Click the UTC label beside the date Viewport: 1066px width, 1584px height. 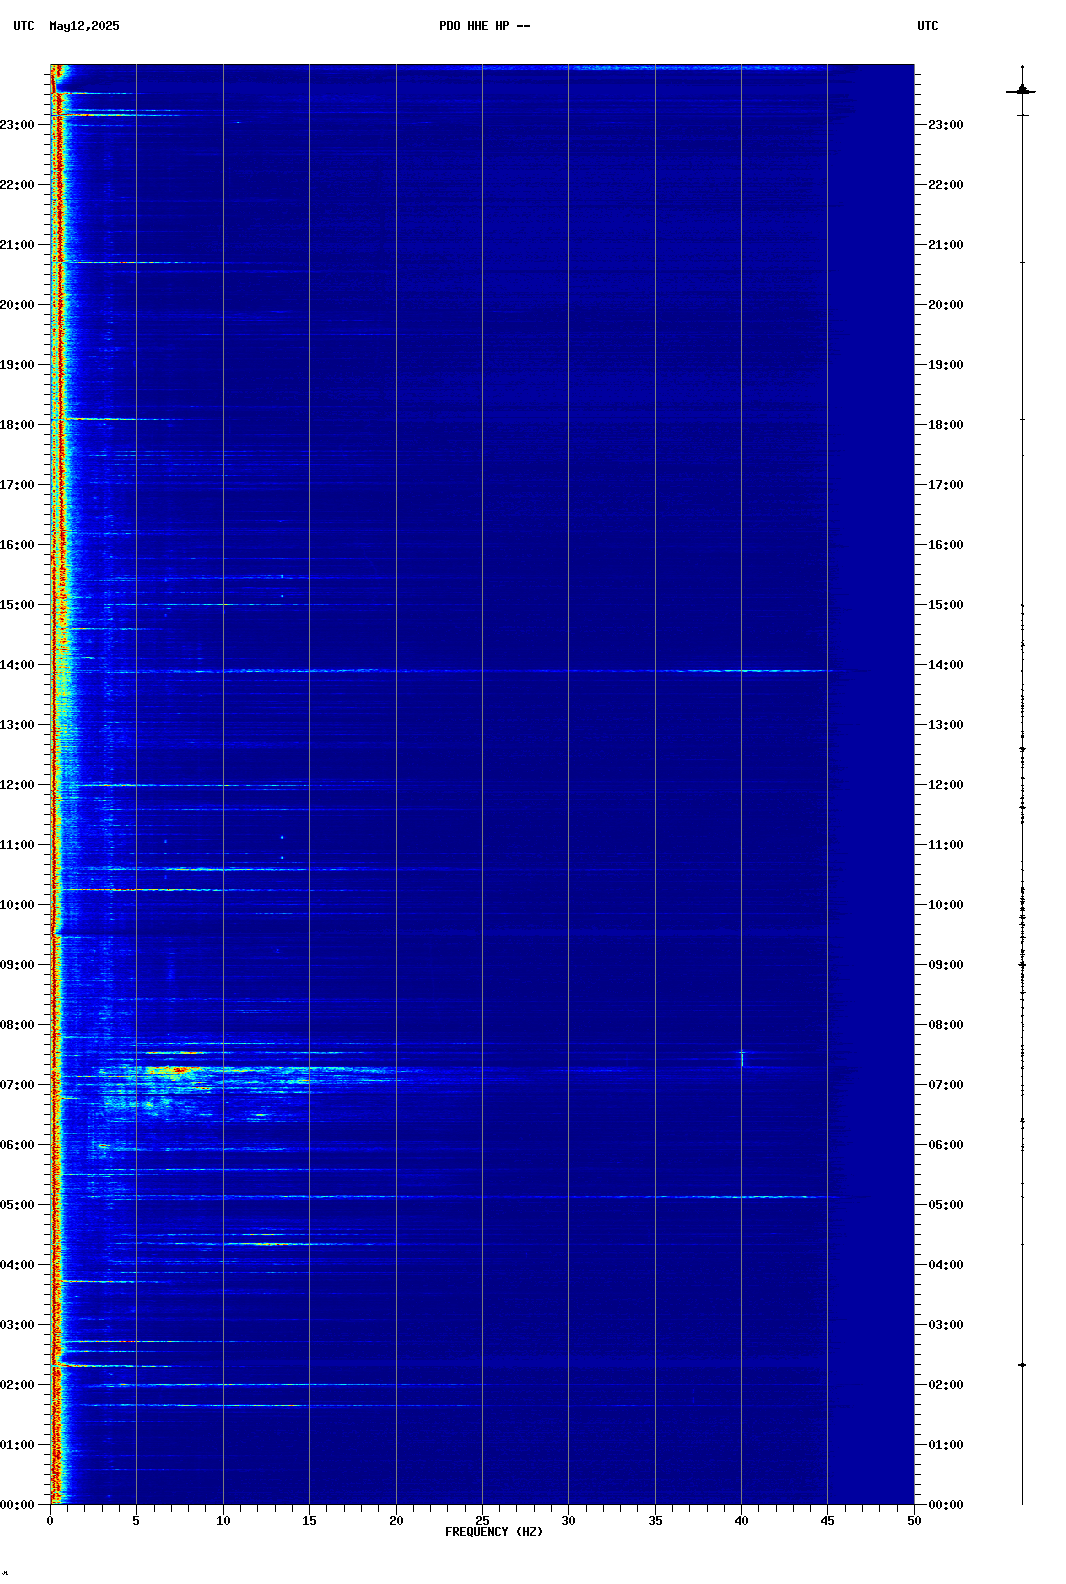(24, 26)
